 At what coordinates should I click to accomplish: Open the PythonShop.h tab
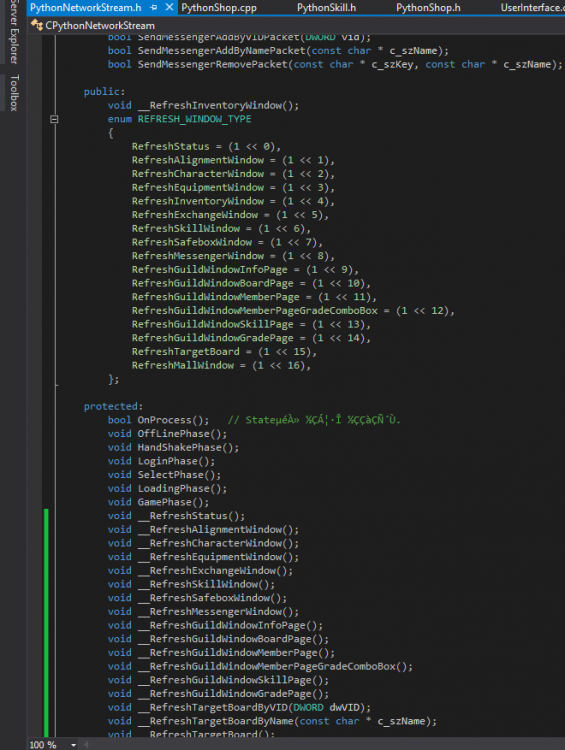[428, 8]
